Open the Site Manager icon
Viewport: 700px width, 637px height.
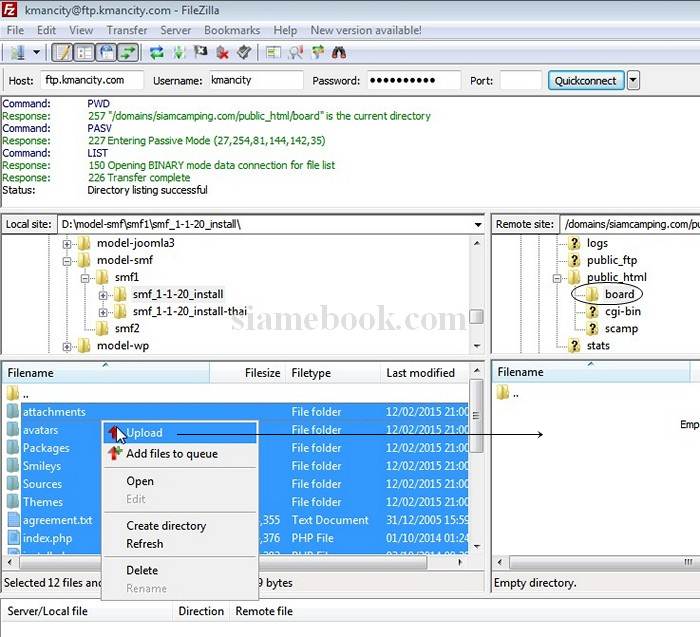coord(18,53)
